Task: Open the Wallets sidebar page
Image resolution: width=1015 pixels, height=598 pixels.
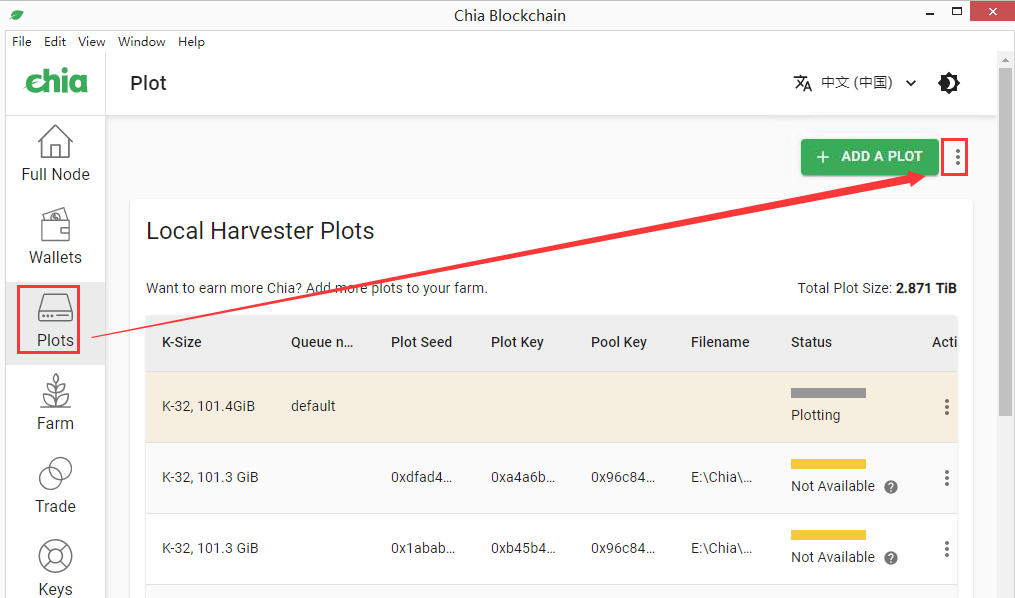Action: point(55,236)
